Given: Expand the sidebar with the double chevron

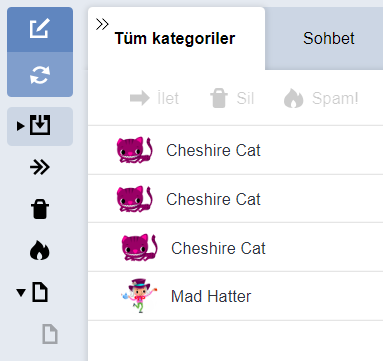Looking at the screenshot, I should (102, 24).
